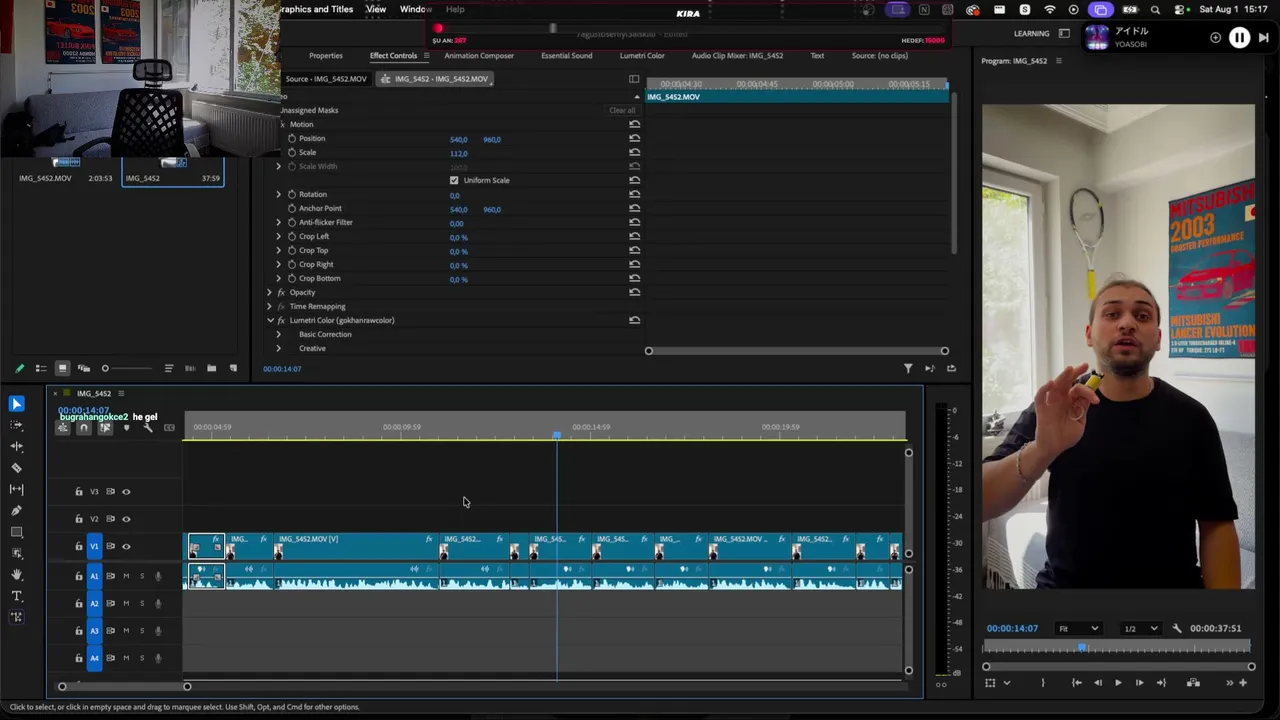The width and height of the screenshot is (1280, 720).
Task: Solo audio track A2
Action: tap(141, 604)
